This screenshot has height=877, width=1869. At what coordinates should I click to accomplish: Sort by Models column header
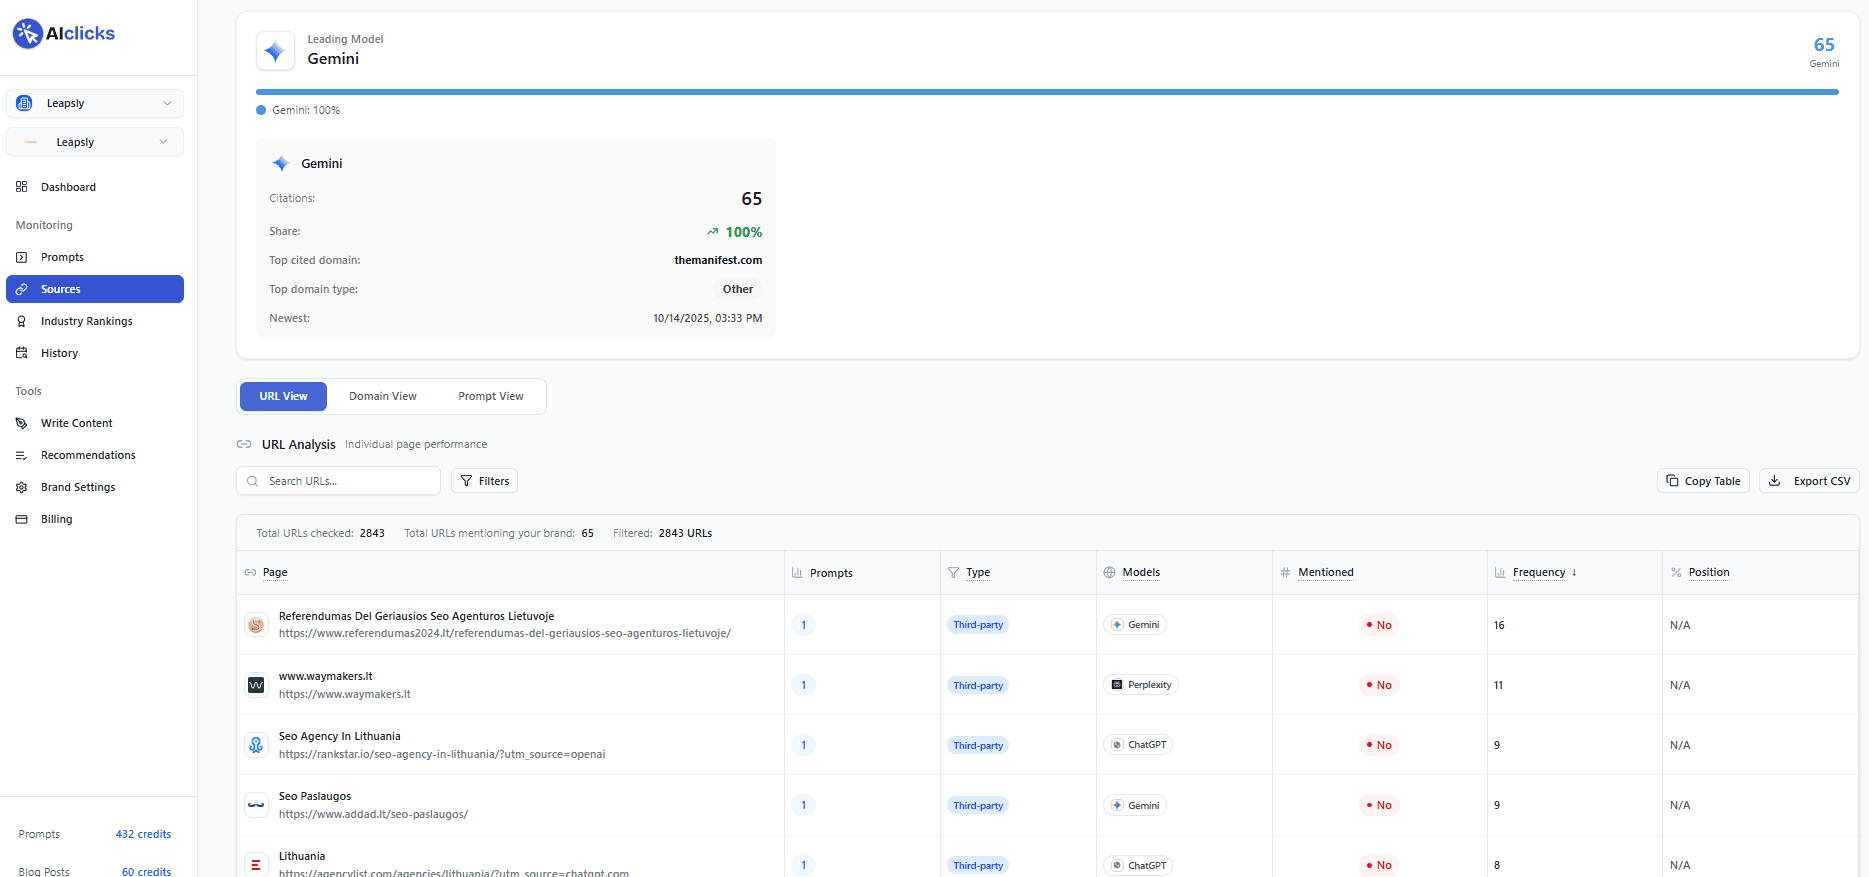point(1141,573)
